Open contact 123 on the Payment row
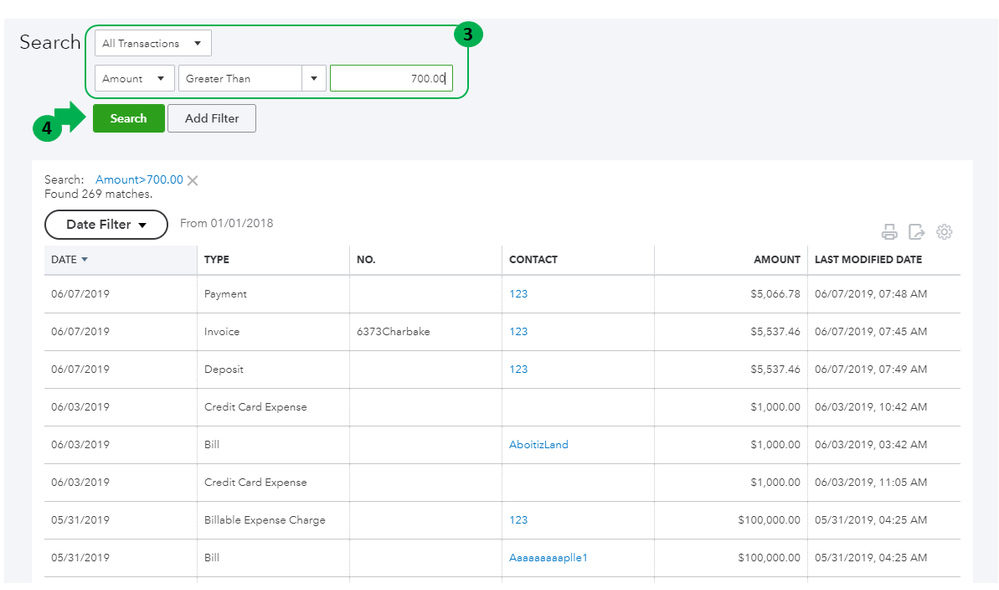999x590 pixels. pos(518,295)
